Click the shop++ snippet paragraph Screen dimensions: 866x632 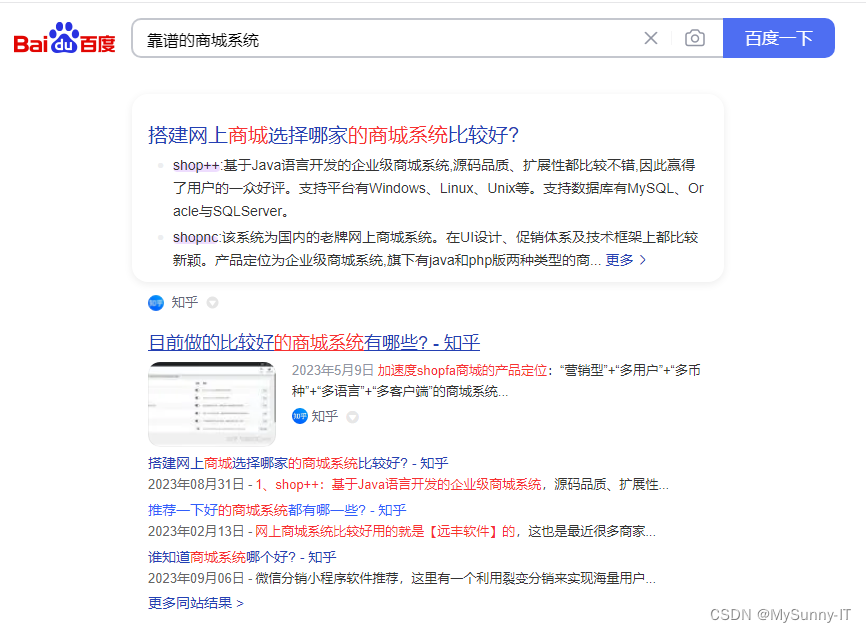(x=438, y=188)
